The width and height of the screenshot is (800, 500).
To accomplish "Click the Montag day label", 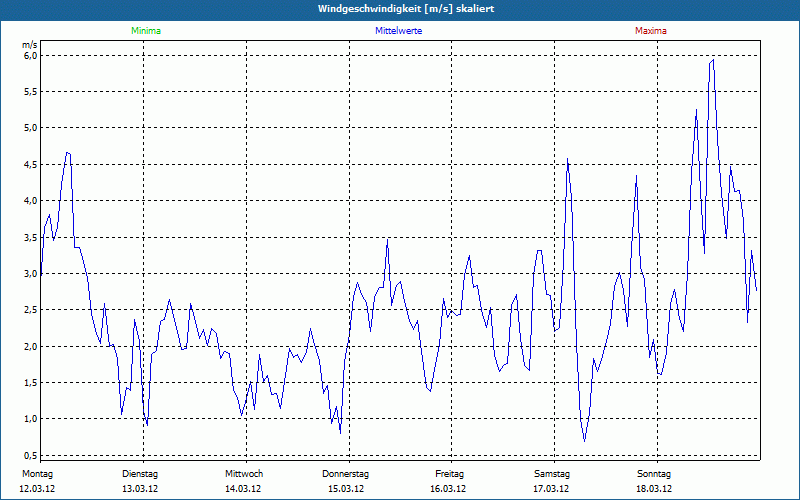I will click(37, 474).
